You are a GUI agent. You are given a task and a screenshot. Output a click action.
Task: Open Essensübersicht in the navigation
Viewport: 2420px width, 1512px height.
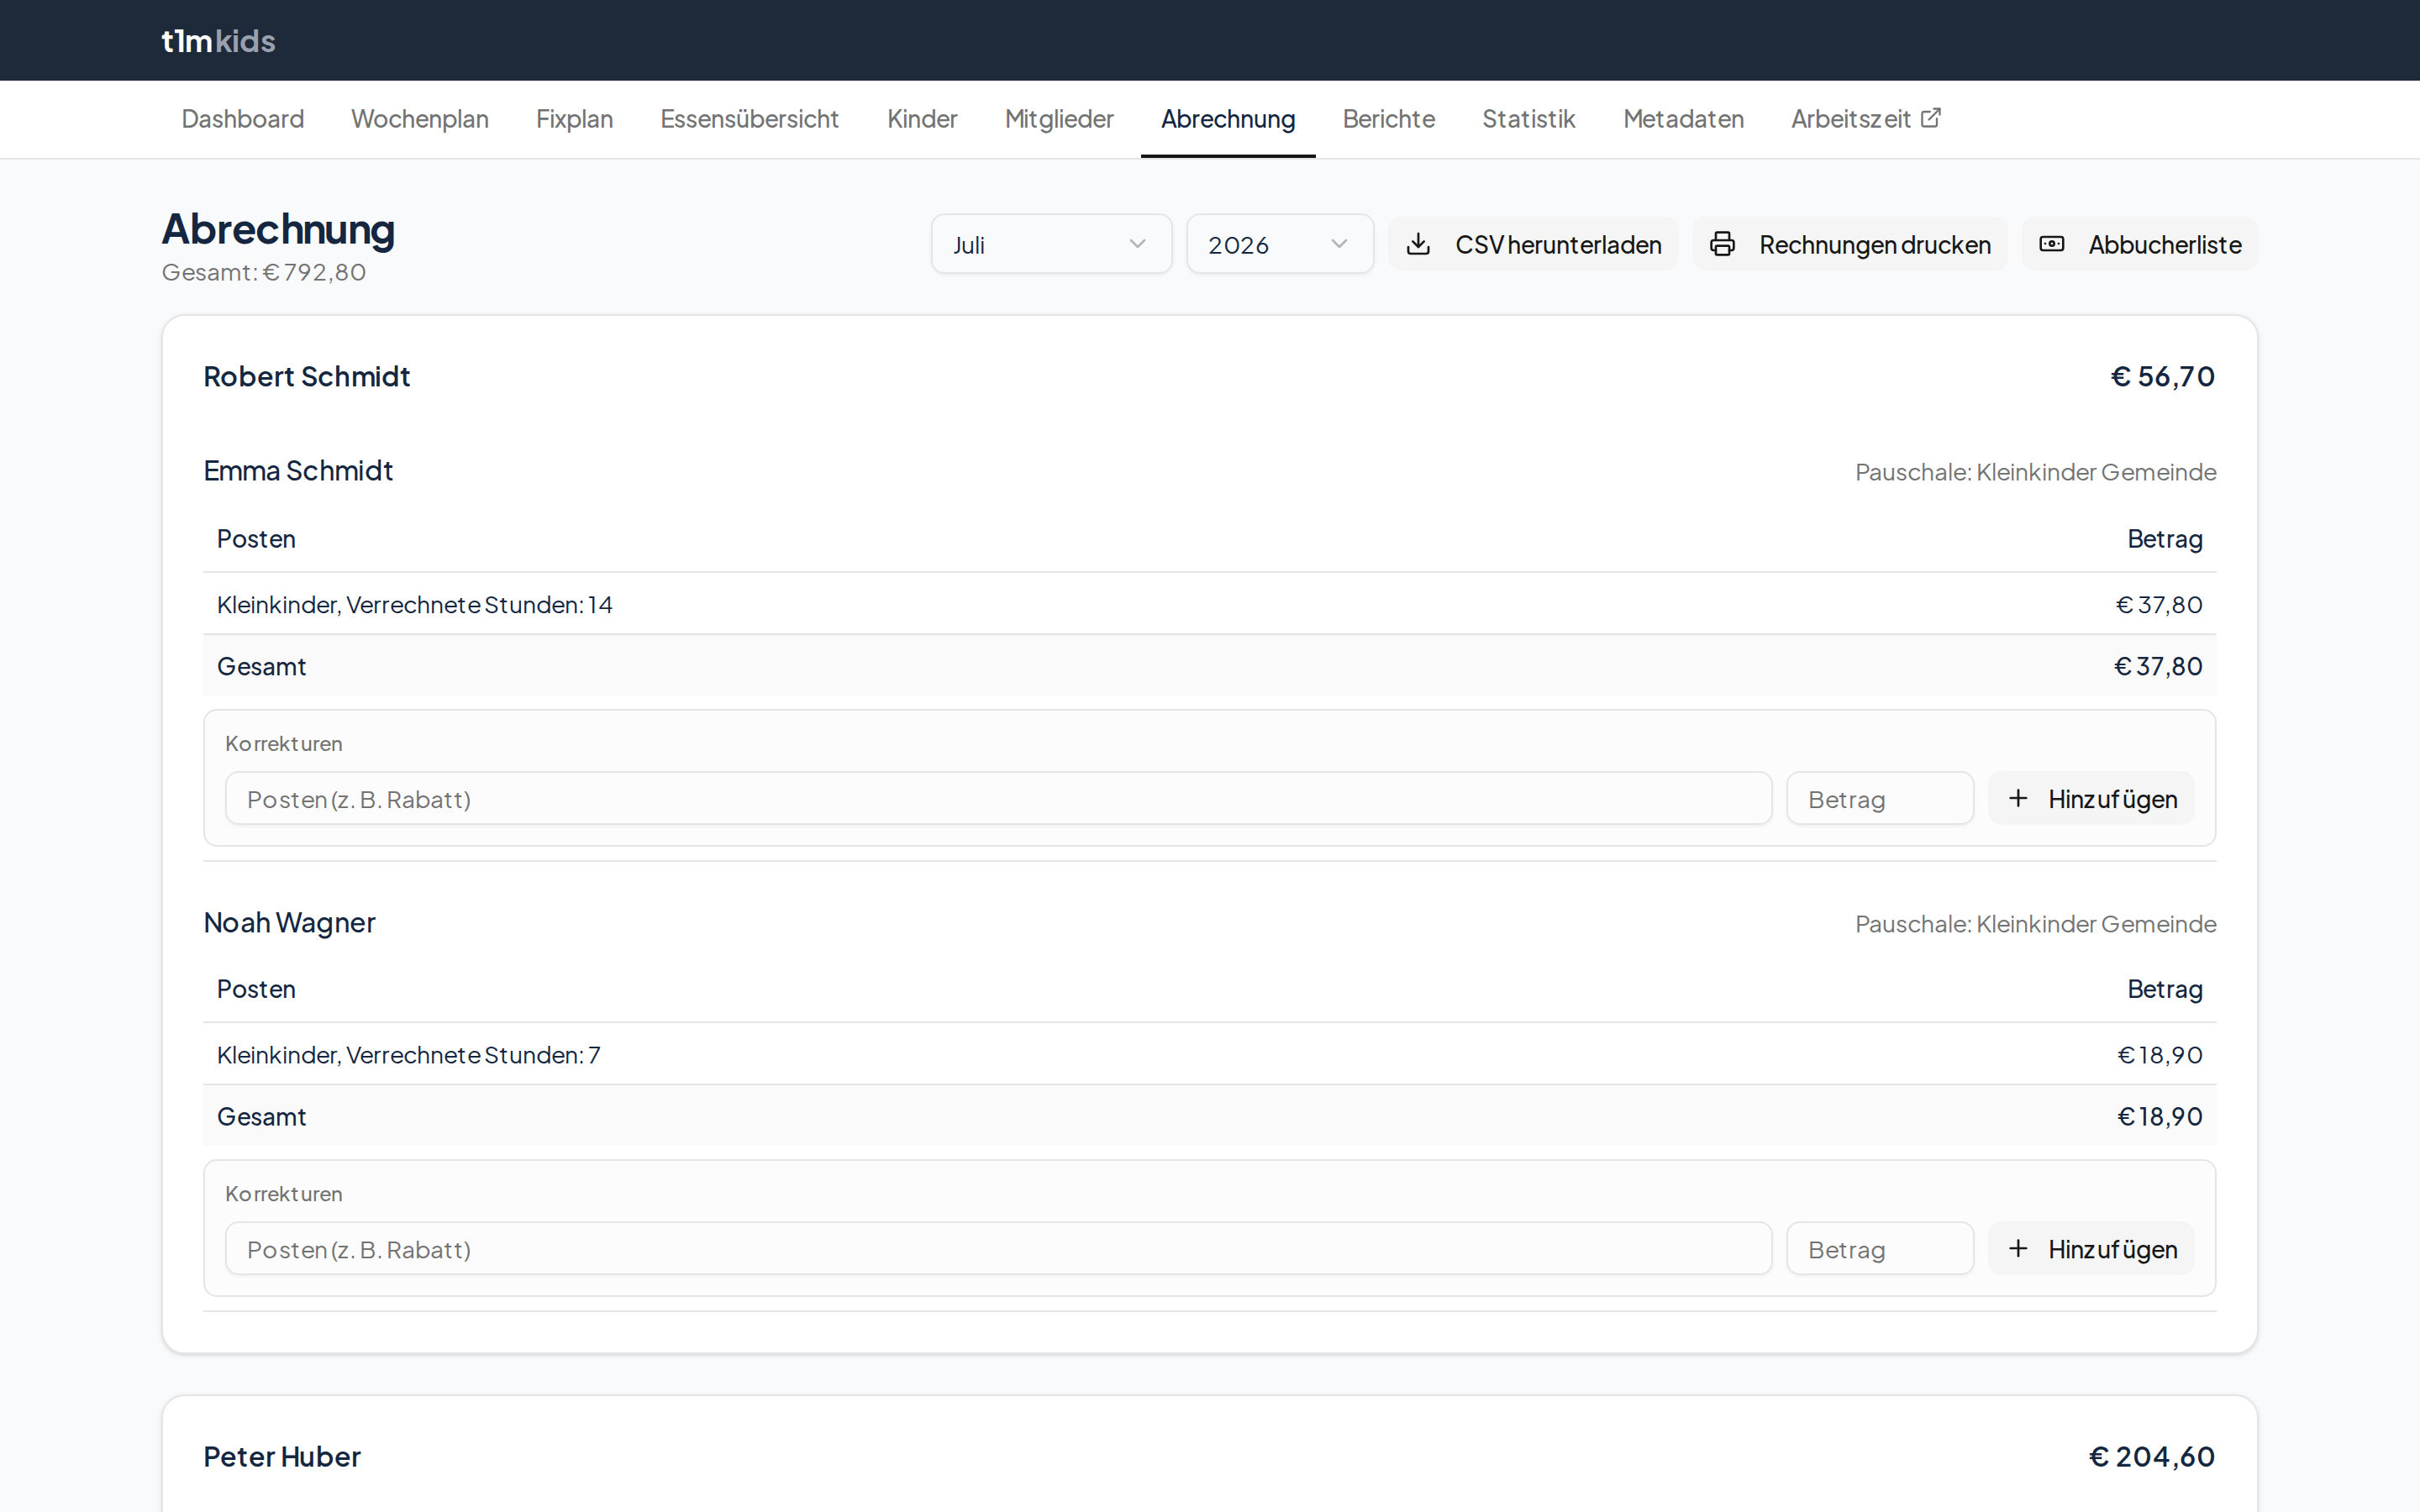[x=750, y=119]
